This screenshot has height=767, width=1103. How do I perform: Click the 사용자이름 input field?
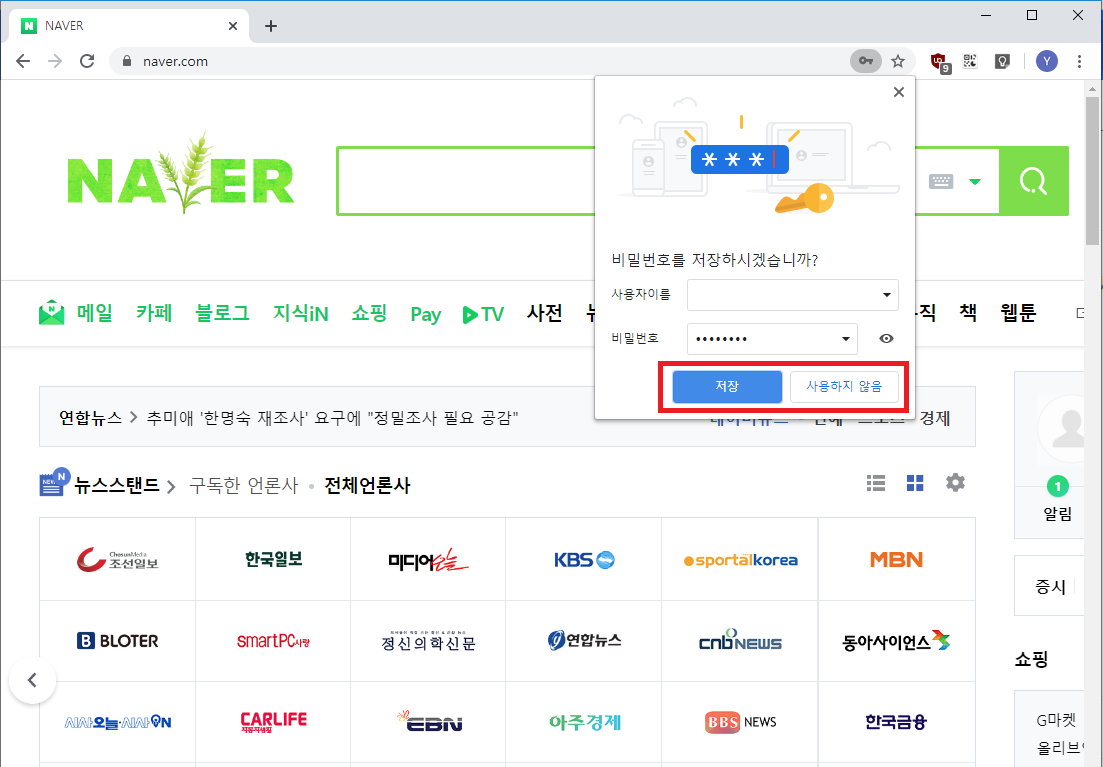point(793,295)
